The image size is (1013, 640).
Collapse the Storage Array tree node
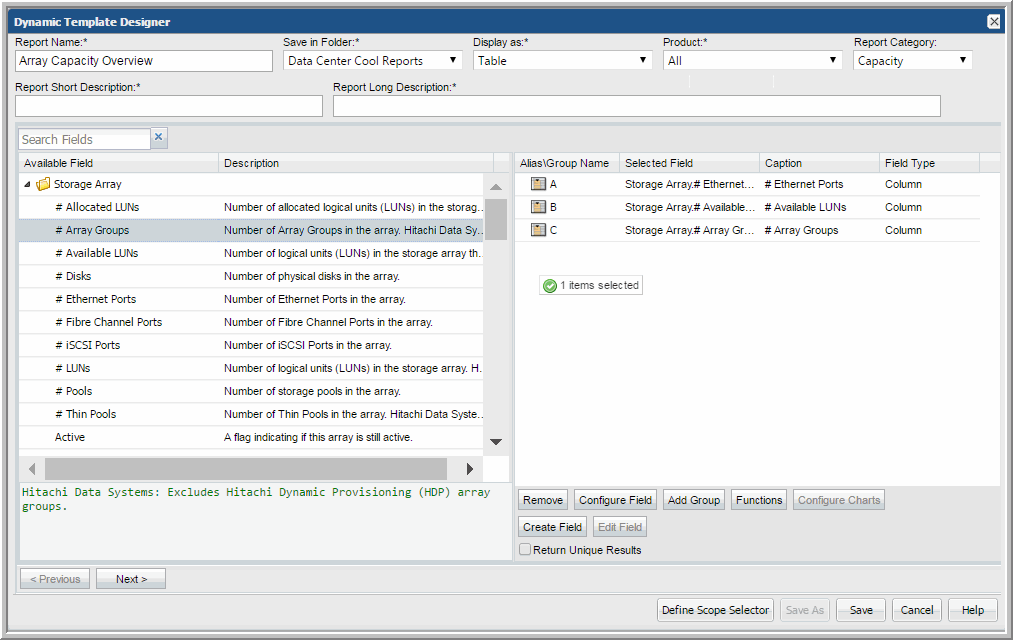(27, 184)
